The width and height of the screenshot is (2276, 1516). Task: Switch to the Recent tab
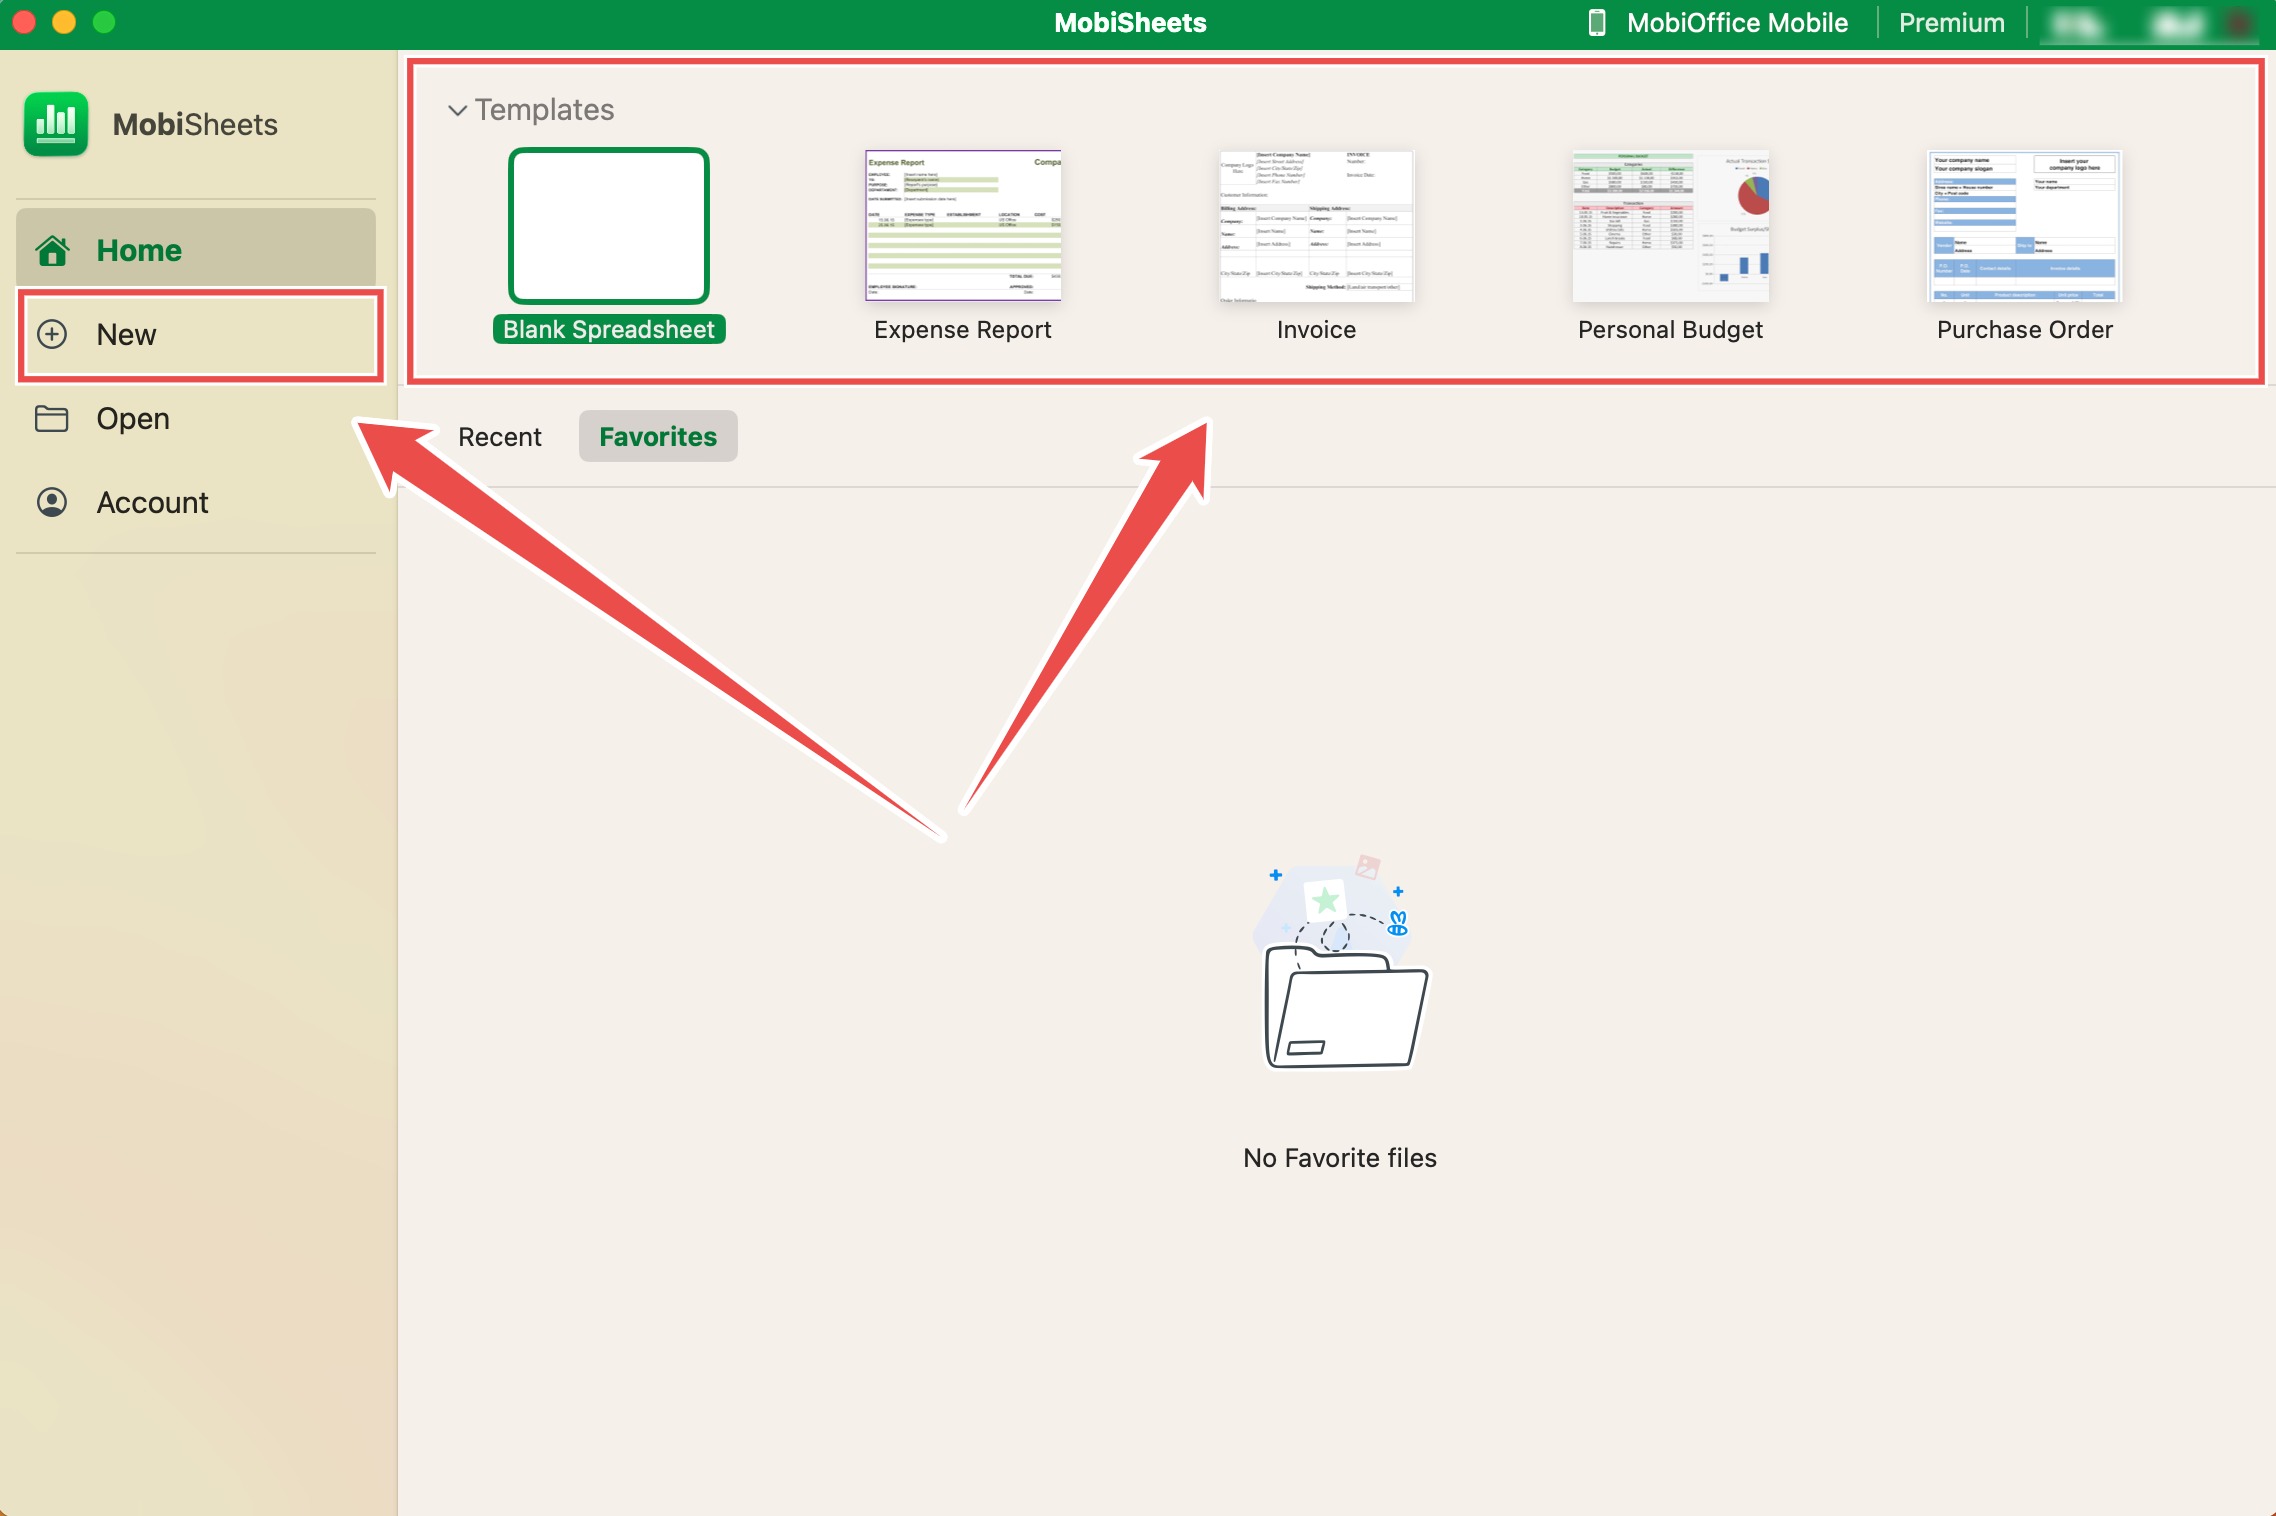499,437
